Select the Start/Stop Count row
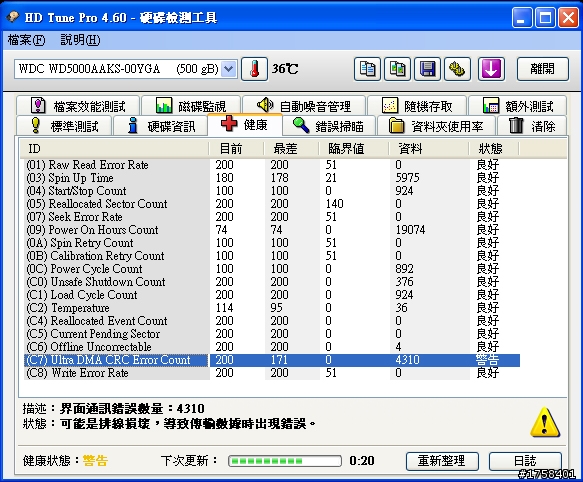583x482 pixels. [x=272, y=191]
